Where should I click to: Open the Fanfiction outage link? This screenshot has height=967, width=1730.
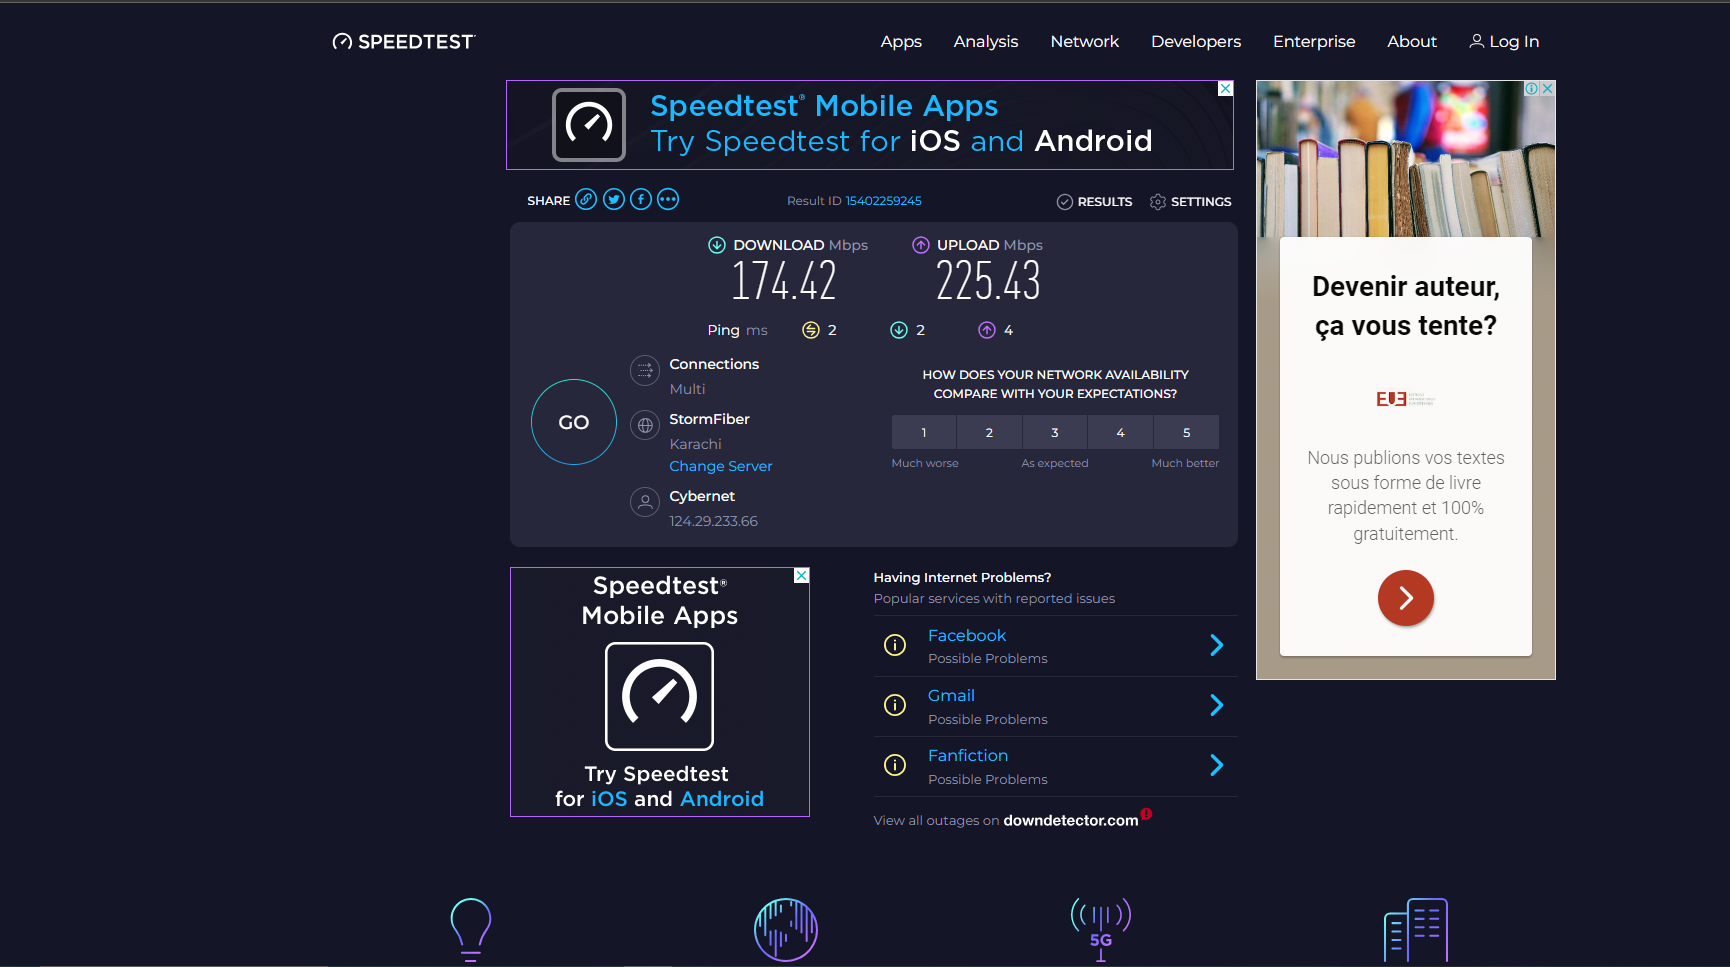point(968,755)
